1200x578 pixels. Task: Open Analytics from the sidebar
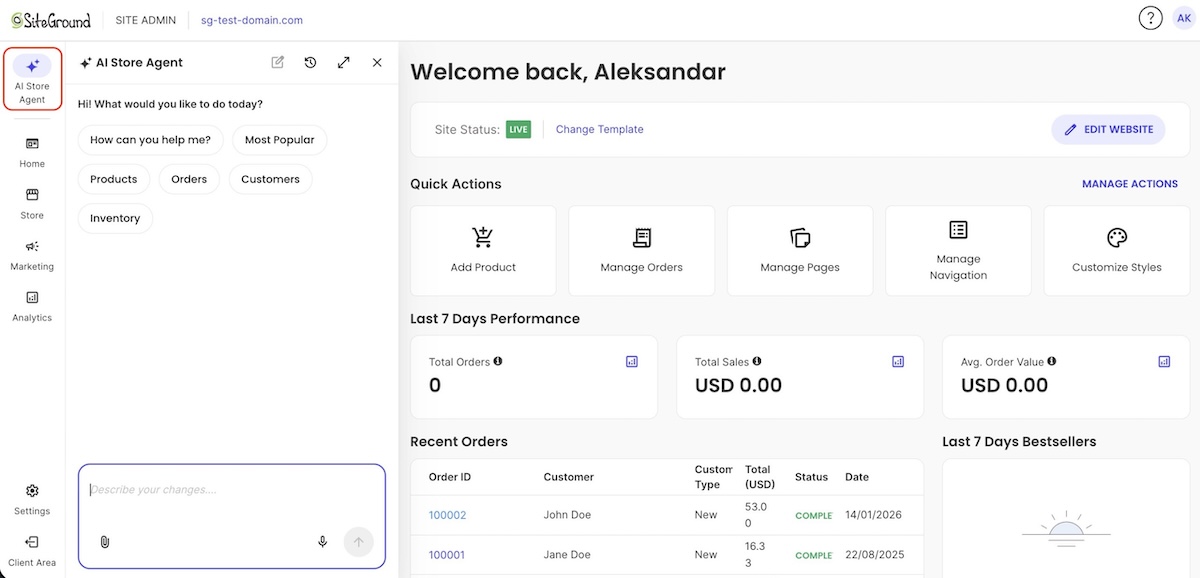point(32,306)
